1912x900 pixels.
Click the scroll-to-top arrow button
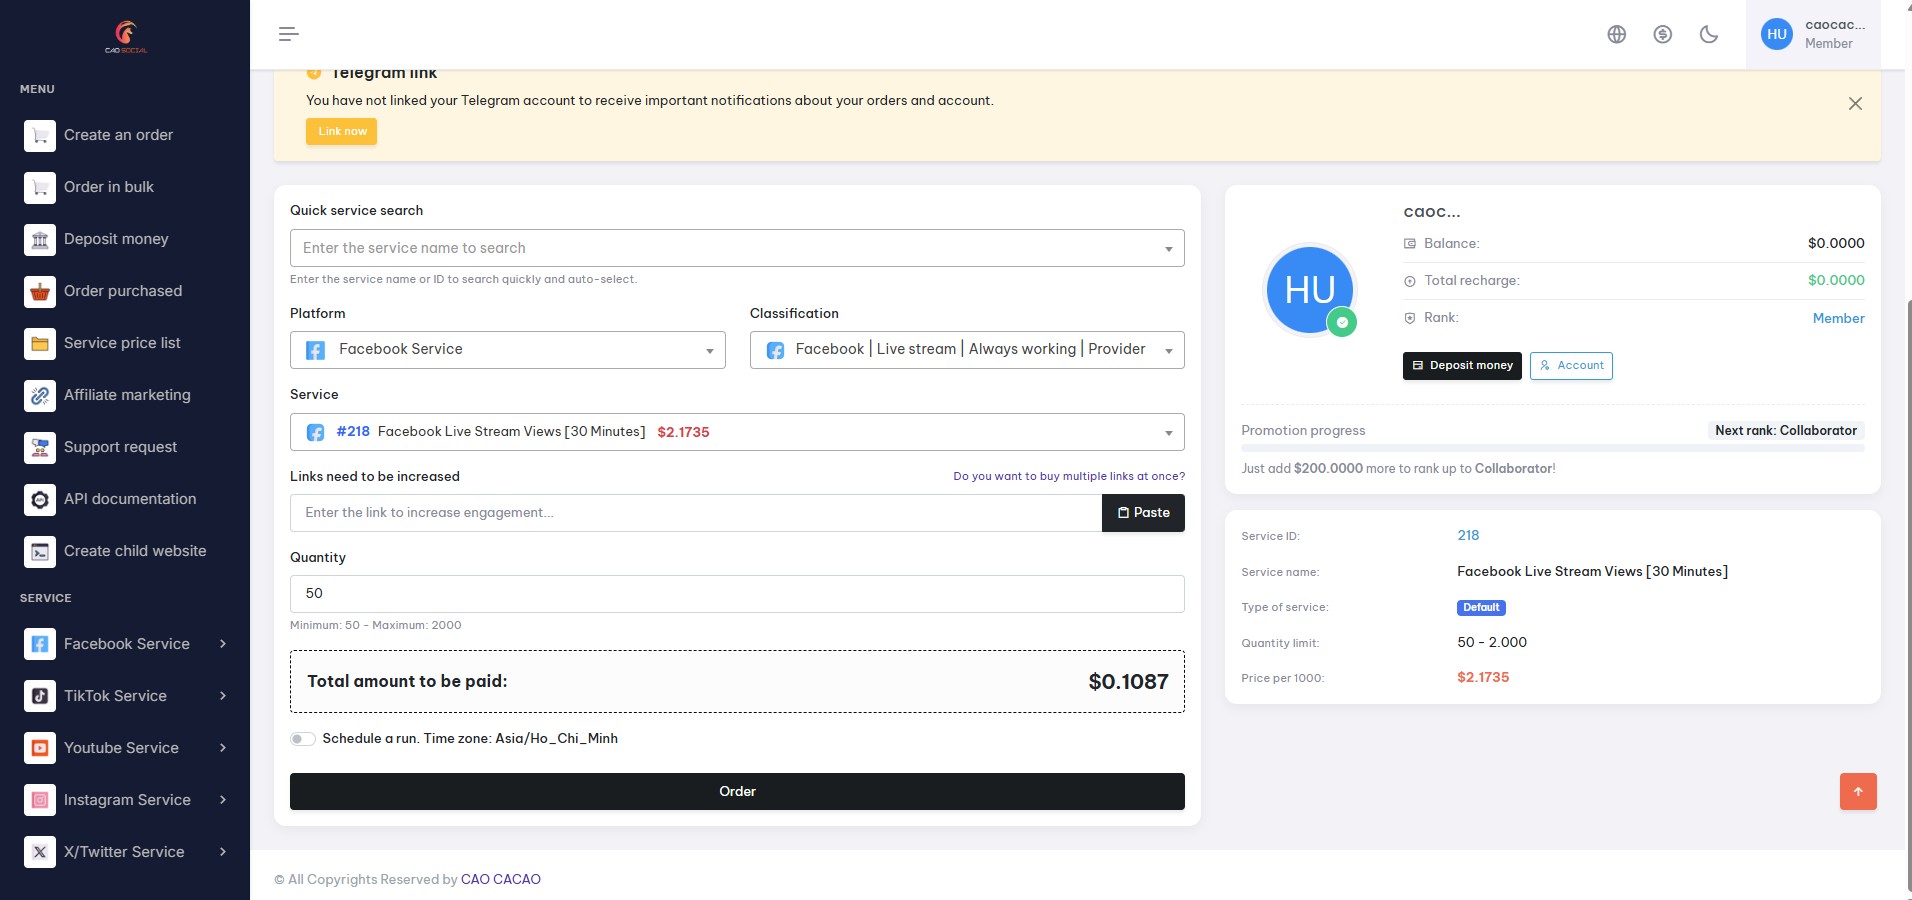(x=1858, y=791)
